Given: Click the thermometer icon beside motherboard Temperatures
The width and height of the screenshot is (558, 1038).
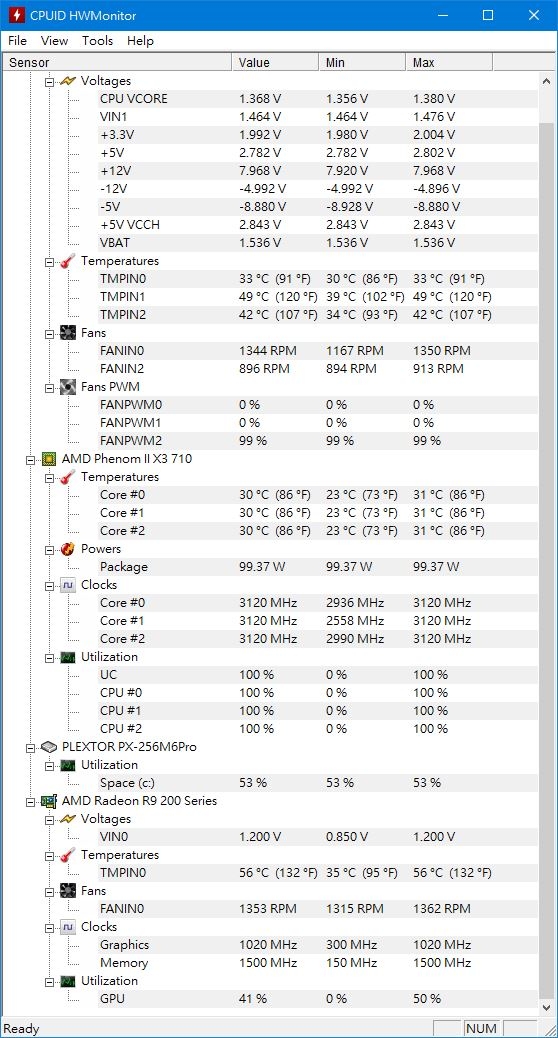Looking at the screenshot, I should pyautogui.click(x=68, y=261).
